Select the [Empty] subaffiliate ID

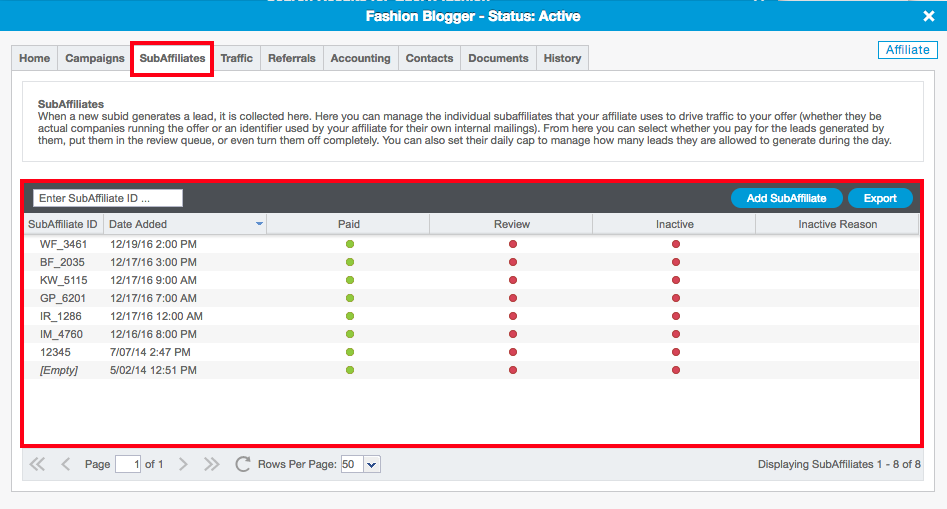tap(59, 370)
